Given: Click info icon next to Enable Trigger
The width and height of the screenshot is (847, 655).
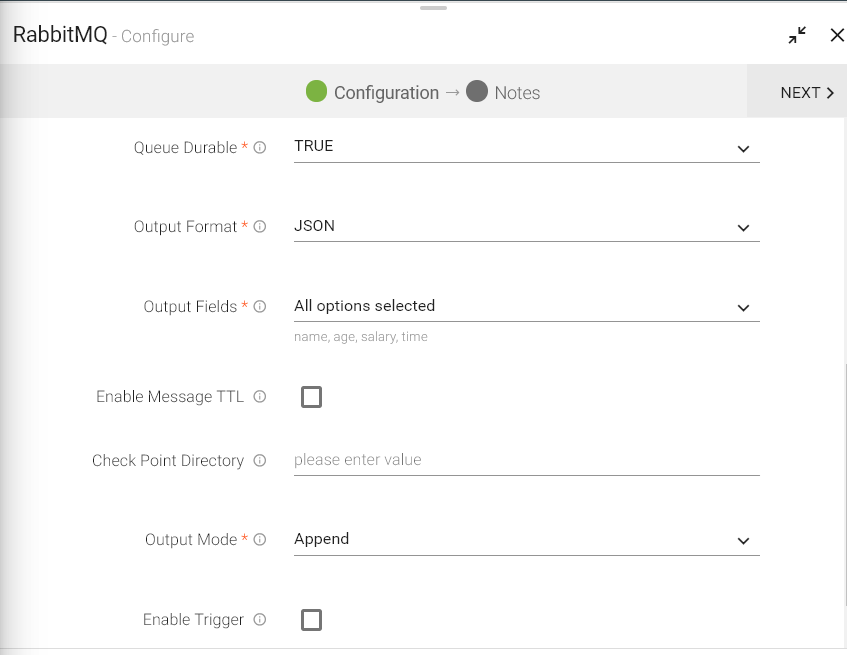Looking at the screenshot, I should tap(260, 620).
